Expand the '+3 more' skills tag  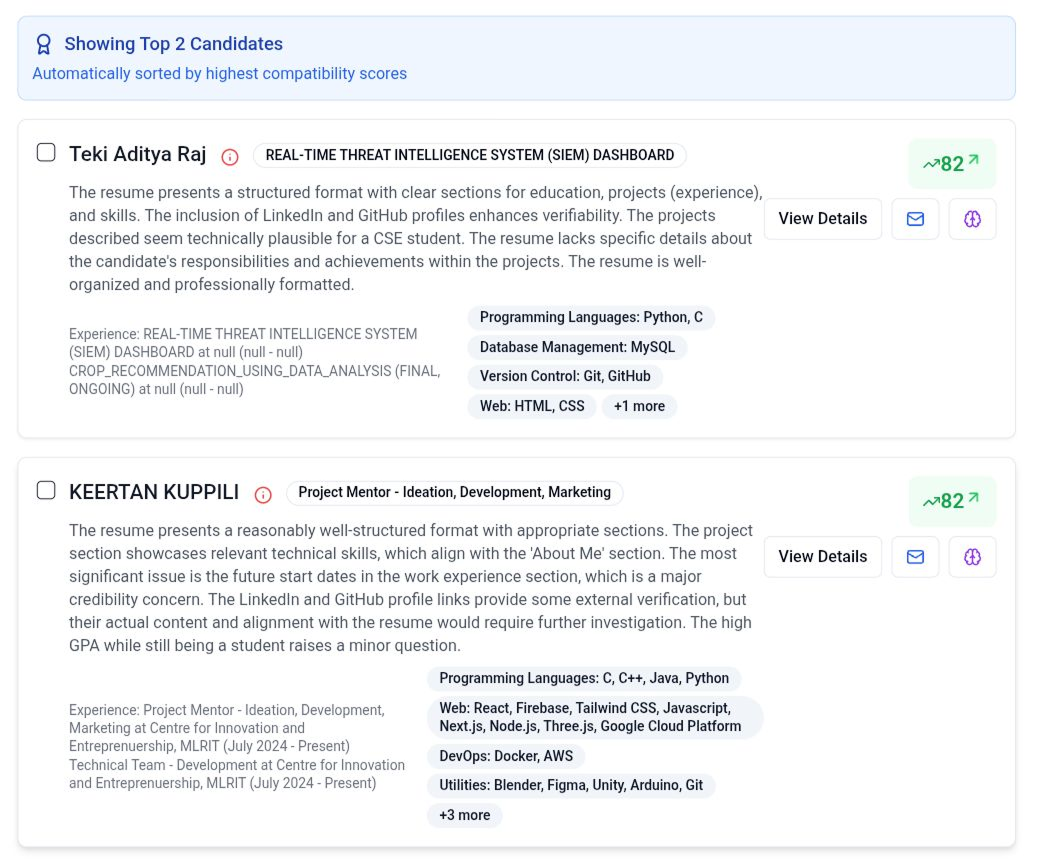[x=464, y=815]
